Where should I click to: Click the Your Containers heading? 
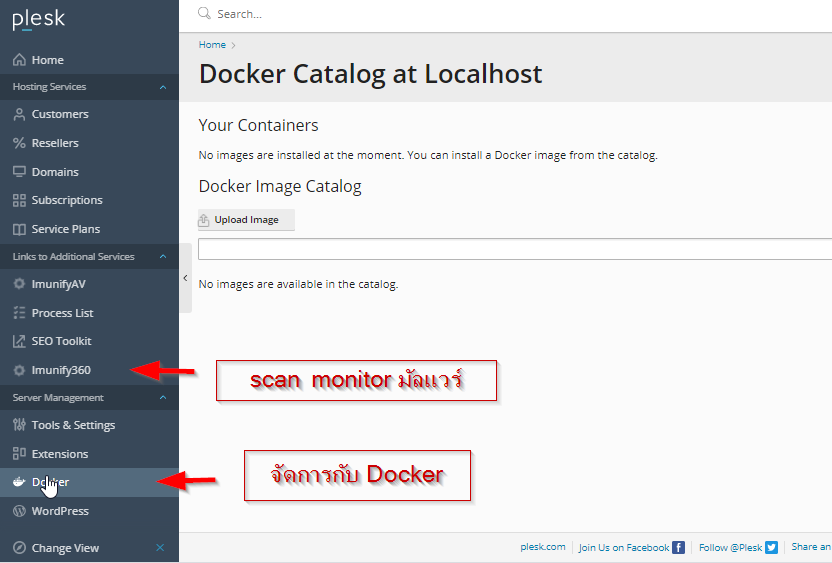coord(258,125)
